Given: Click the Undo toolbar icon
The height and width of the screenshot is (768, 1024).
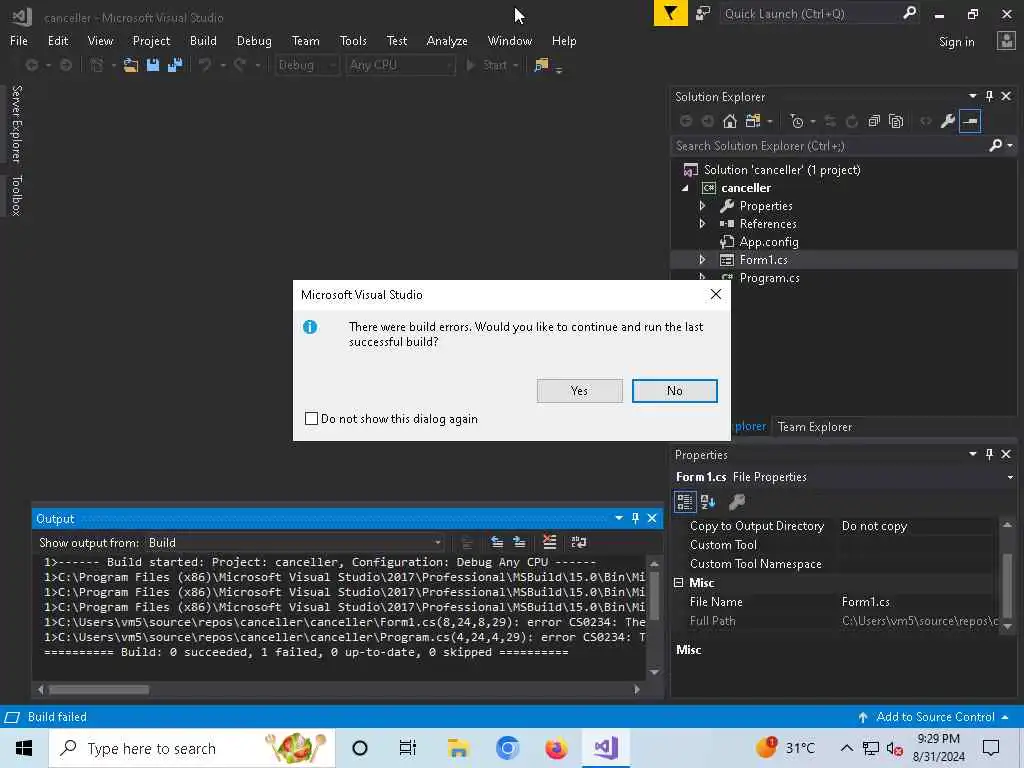Looking at the screenshot, I should tap(205, 65).
